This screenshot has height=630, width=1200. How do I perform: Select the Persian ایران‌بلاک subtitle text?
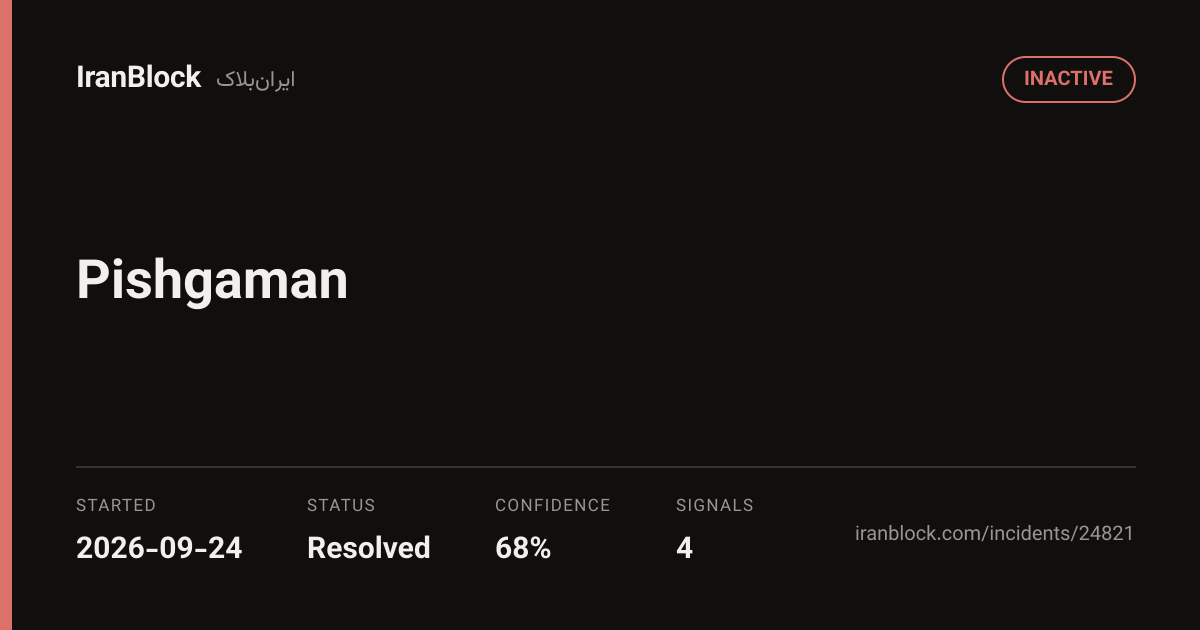tap(256, 80)
